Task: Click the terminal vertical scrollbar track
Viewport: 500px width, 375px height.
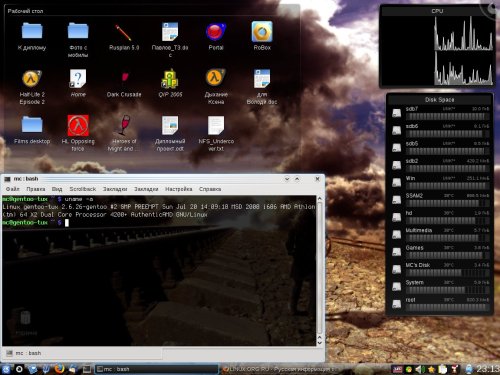Action: pyautogui.click(x=320, y=268)
